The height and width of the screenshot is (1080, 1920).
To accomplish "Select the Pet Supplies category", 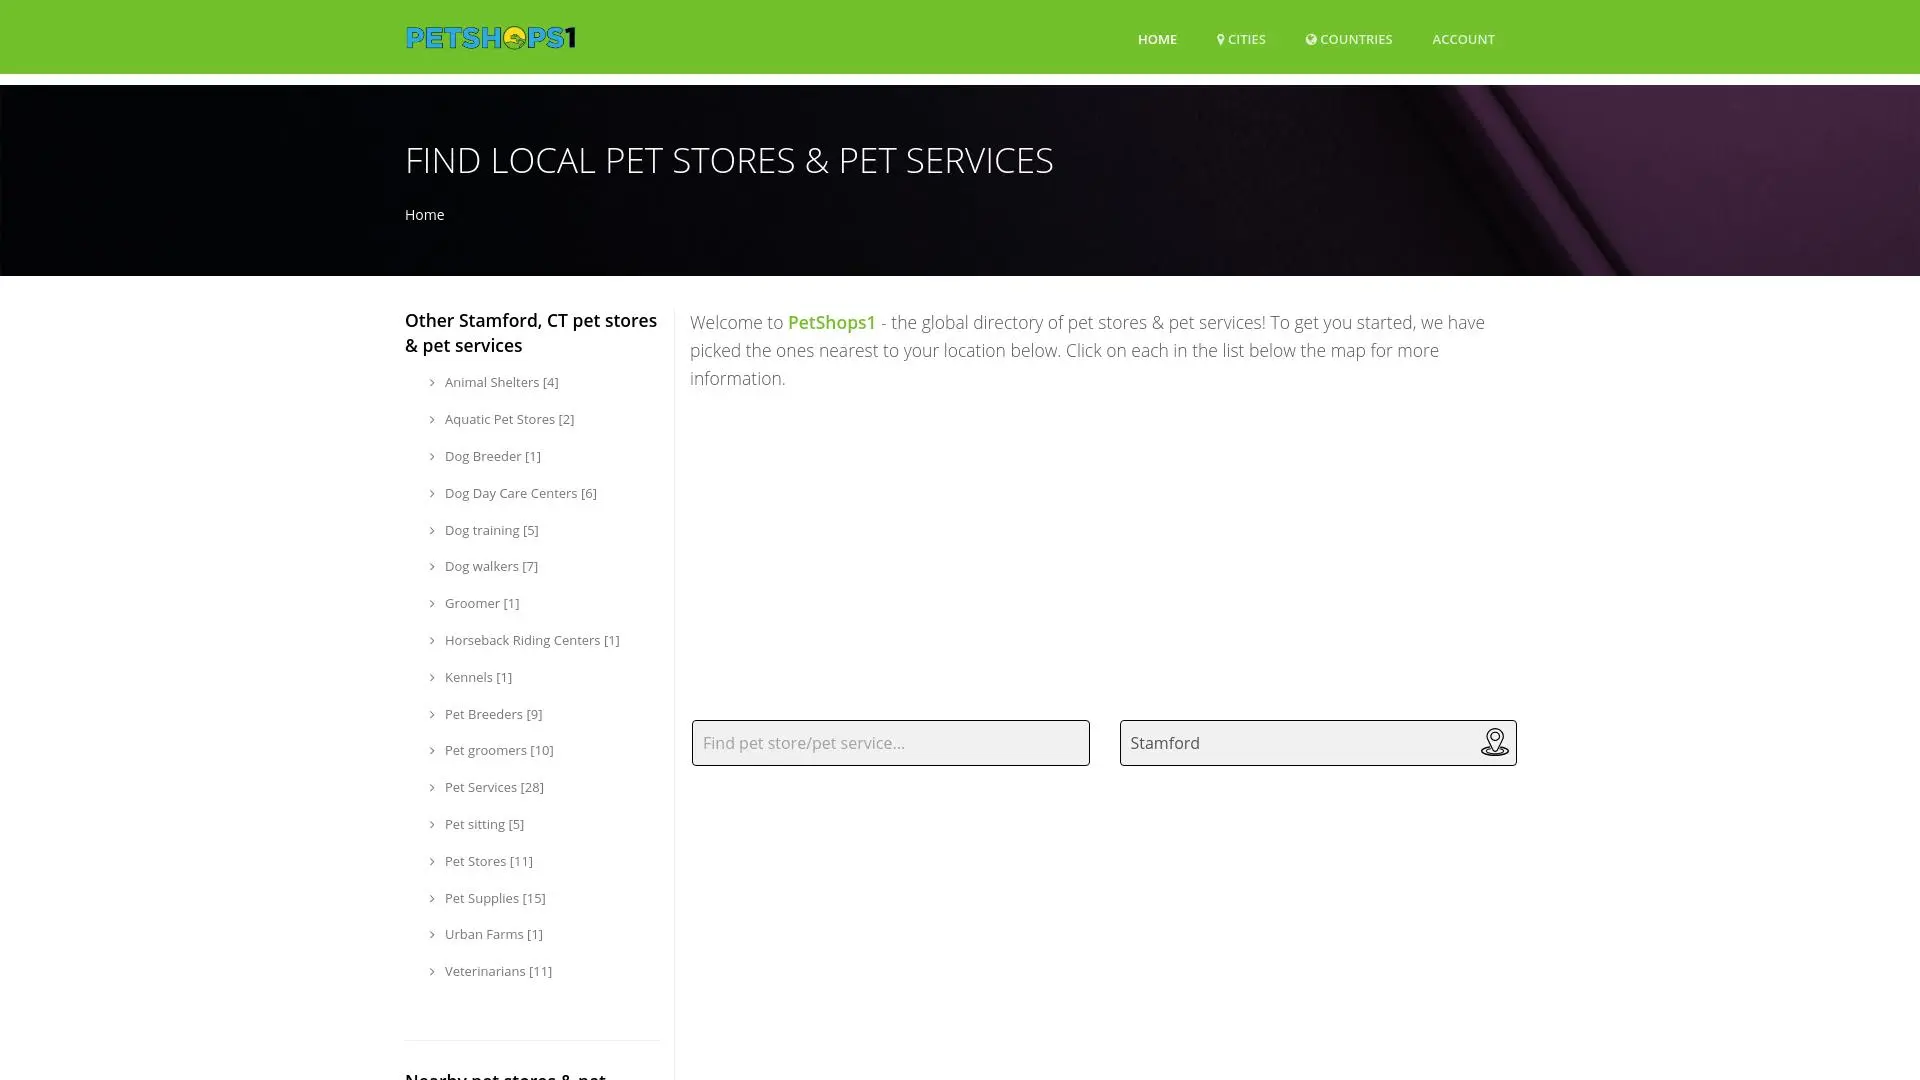I will [494, 898].
